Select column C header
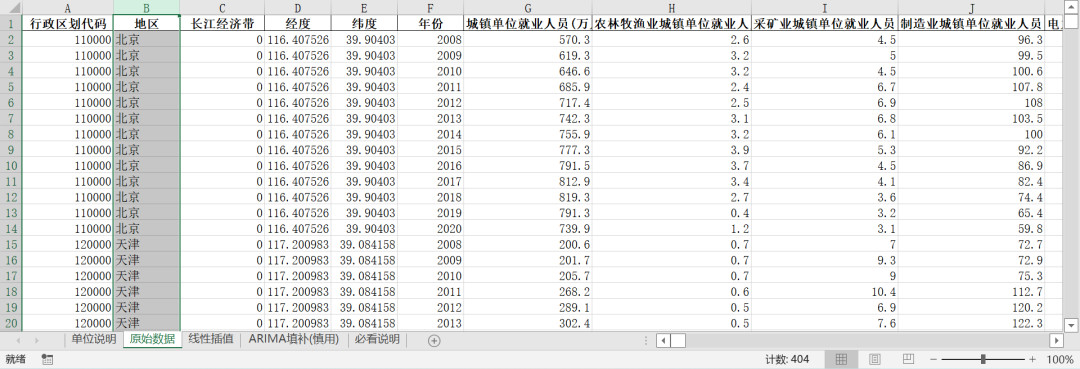The height and width of the screenshot is (369, 1080). pos(222,8)
